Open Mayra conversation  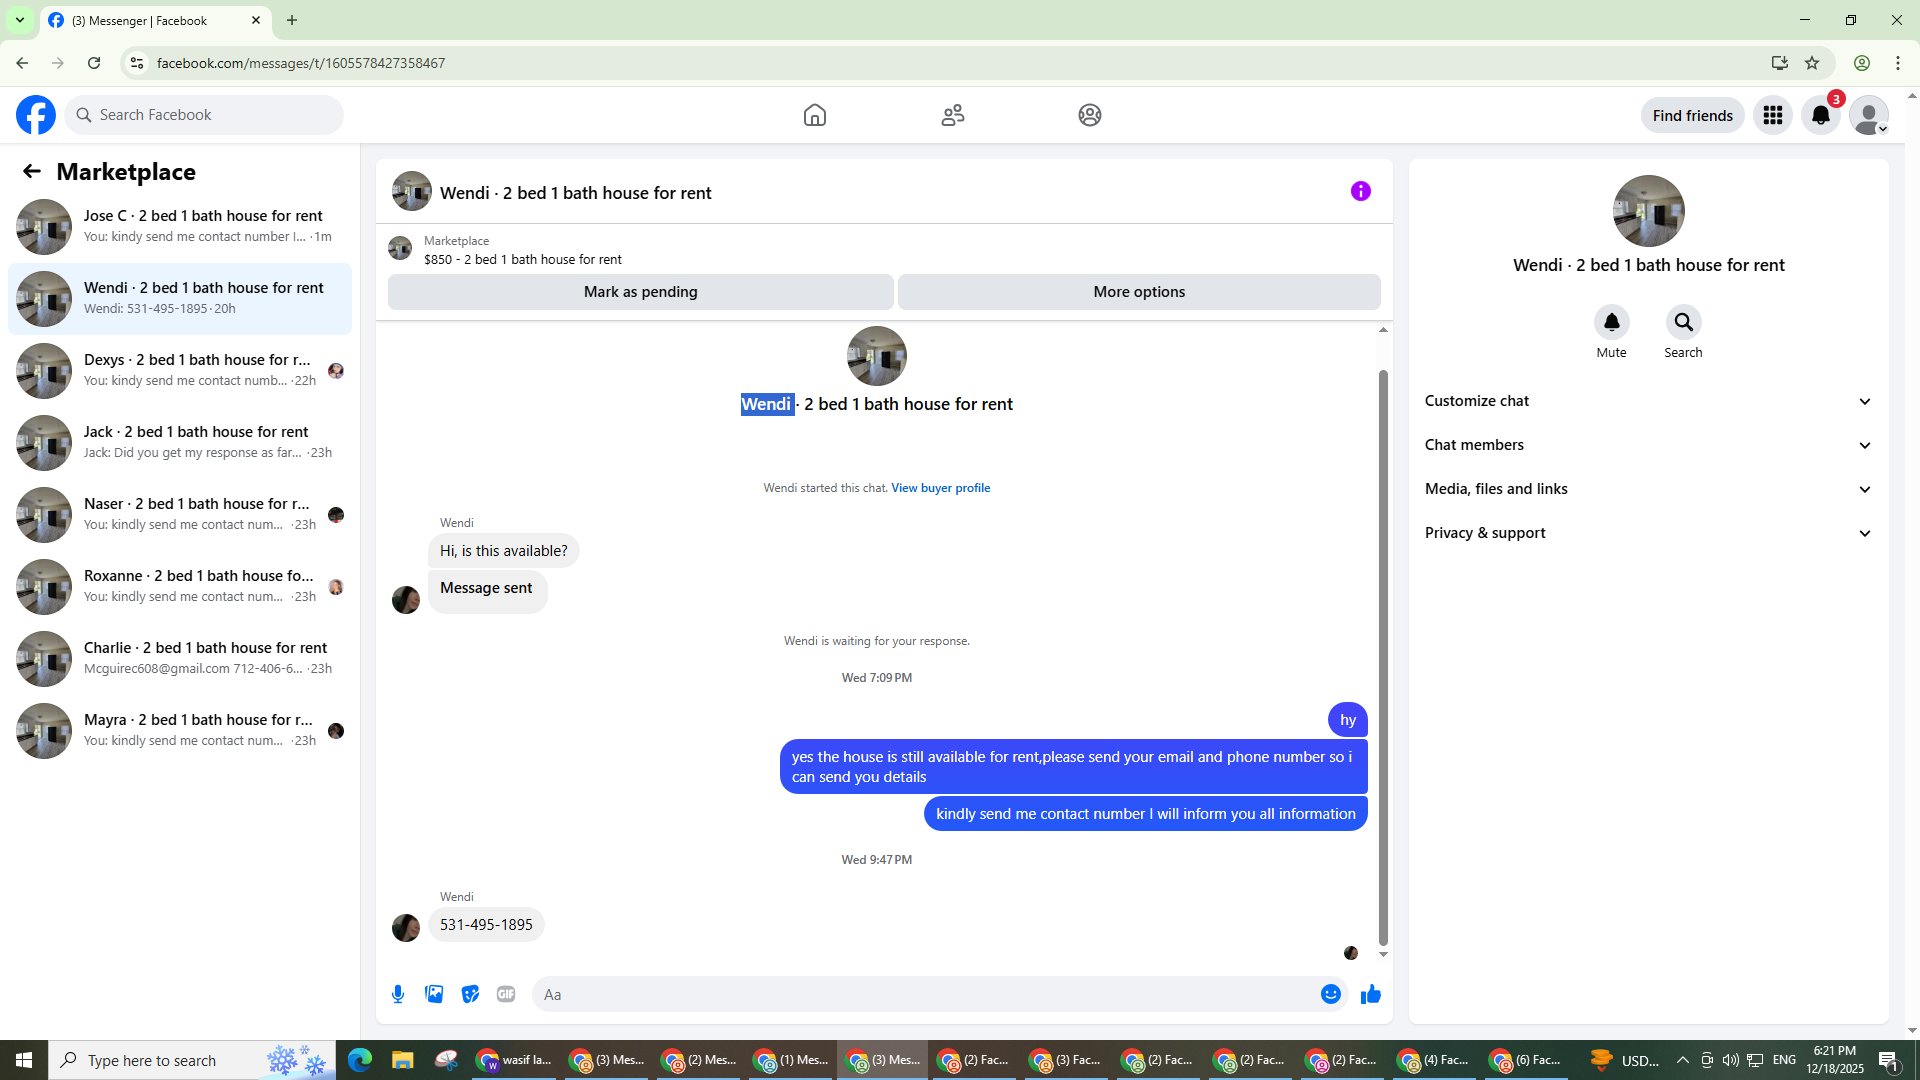(180, 731)
